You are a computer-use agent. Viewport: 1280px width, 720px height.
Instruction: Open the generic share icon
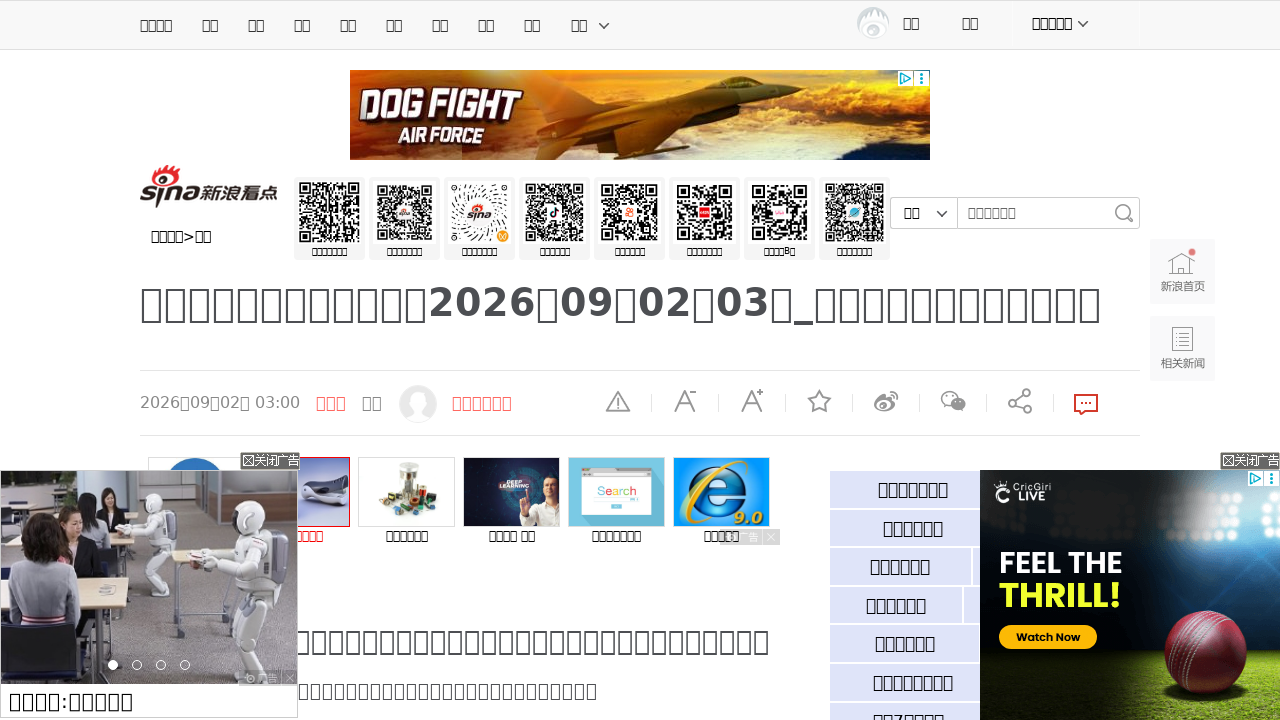coord(1020,402)
